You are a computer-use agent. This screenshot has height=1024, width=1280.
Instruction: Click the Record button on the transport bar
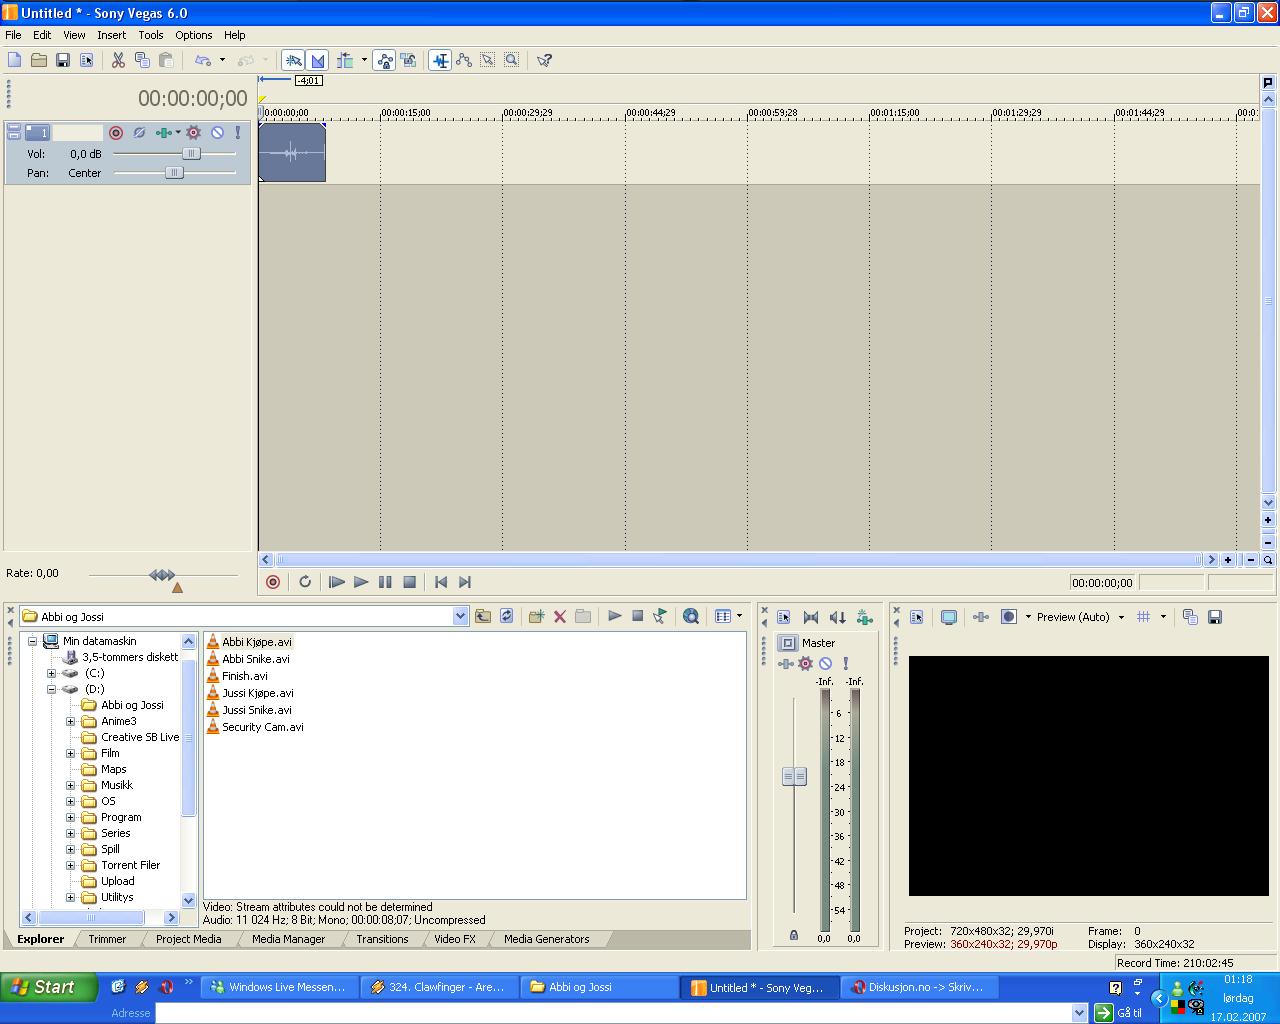(x=273, y=582)
